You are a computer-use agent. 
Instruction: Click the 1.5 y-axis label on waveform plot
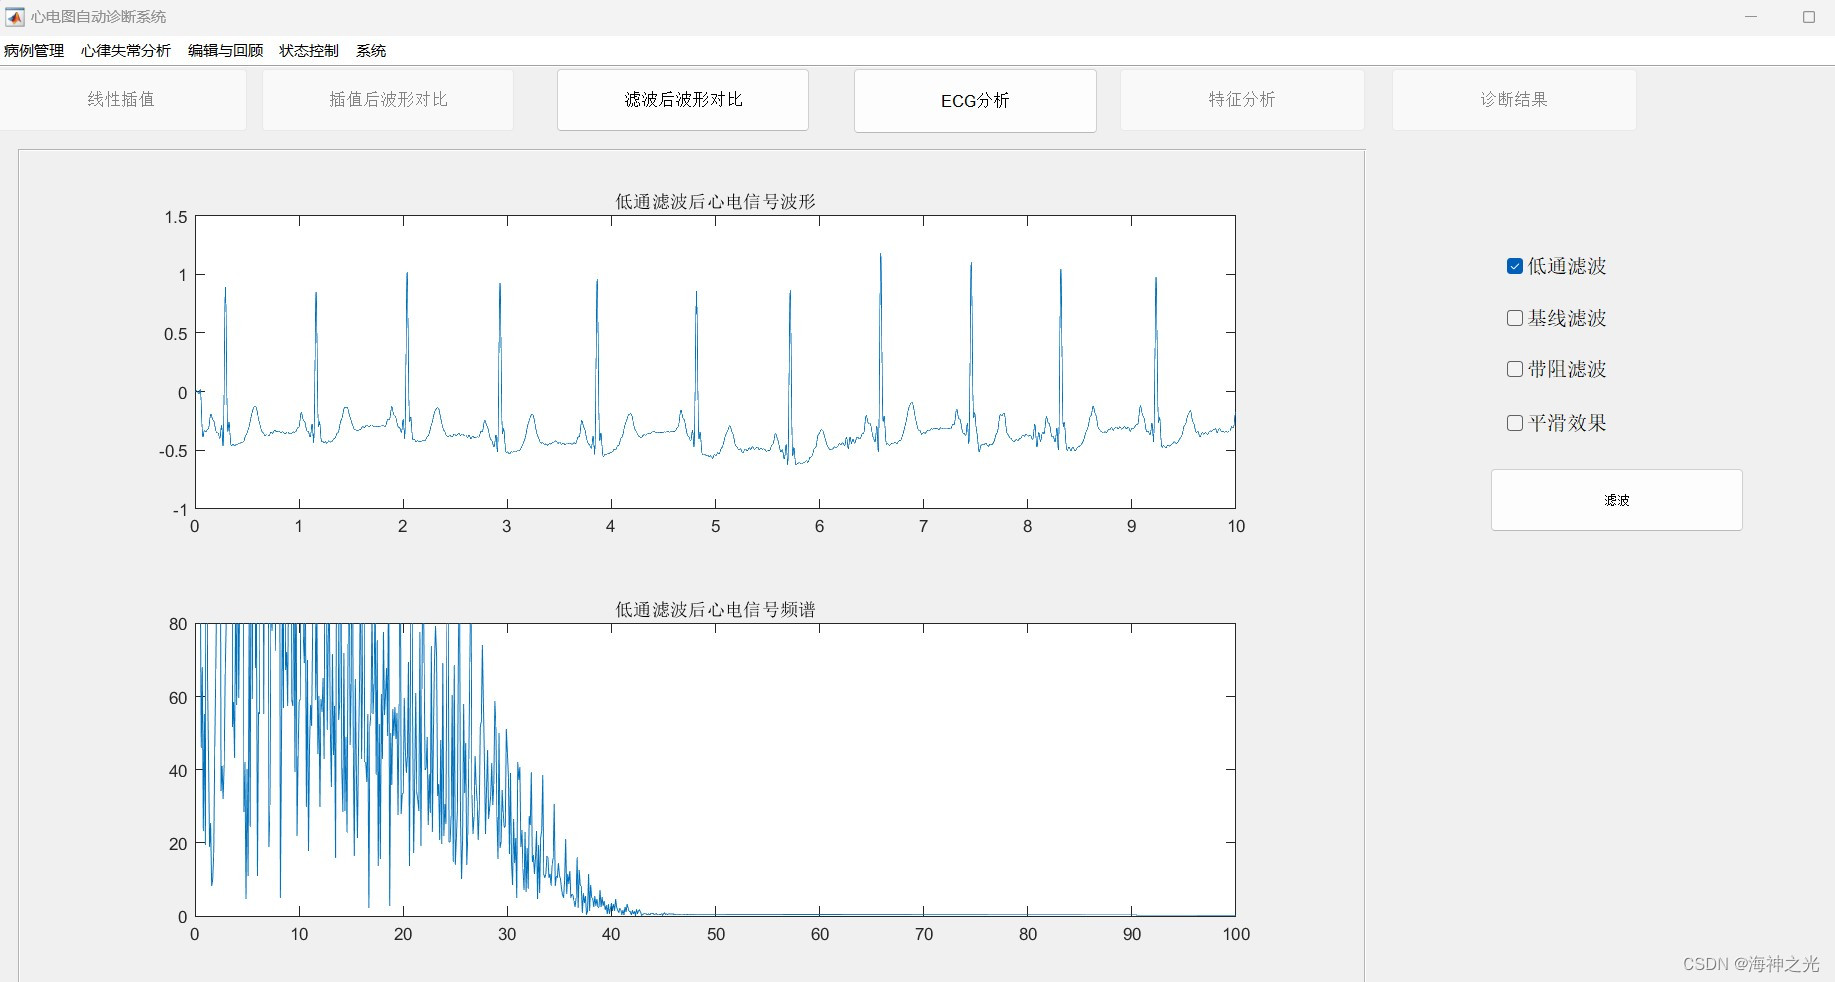click(x=176, y=217)
